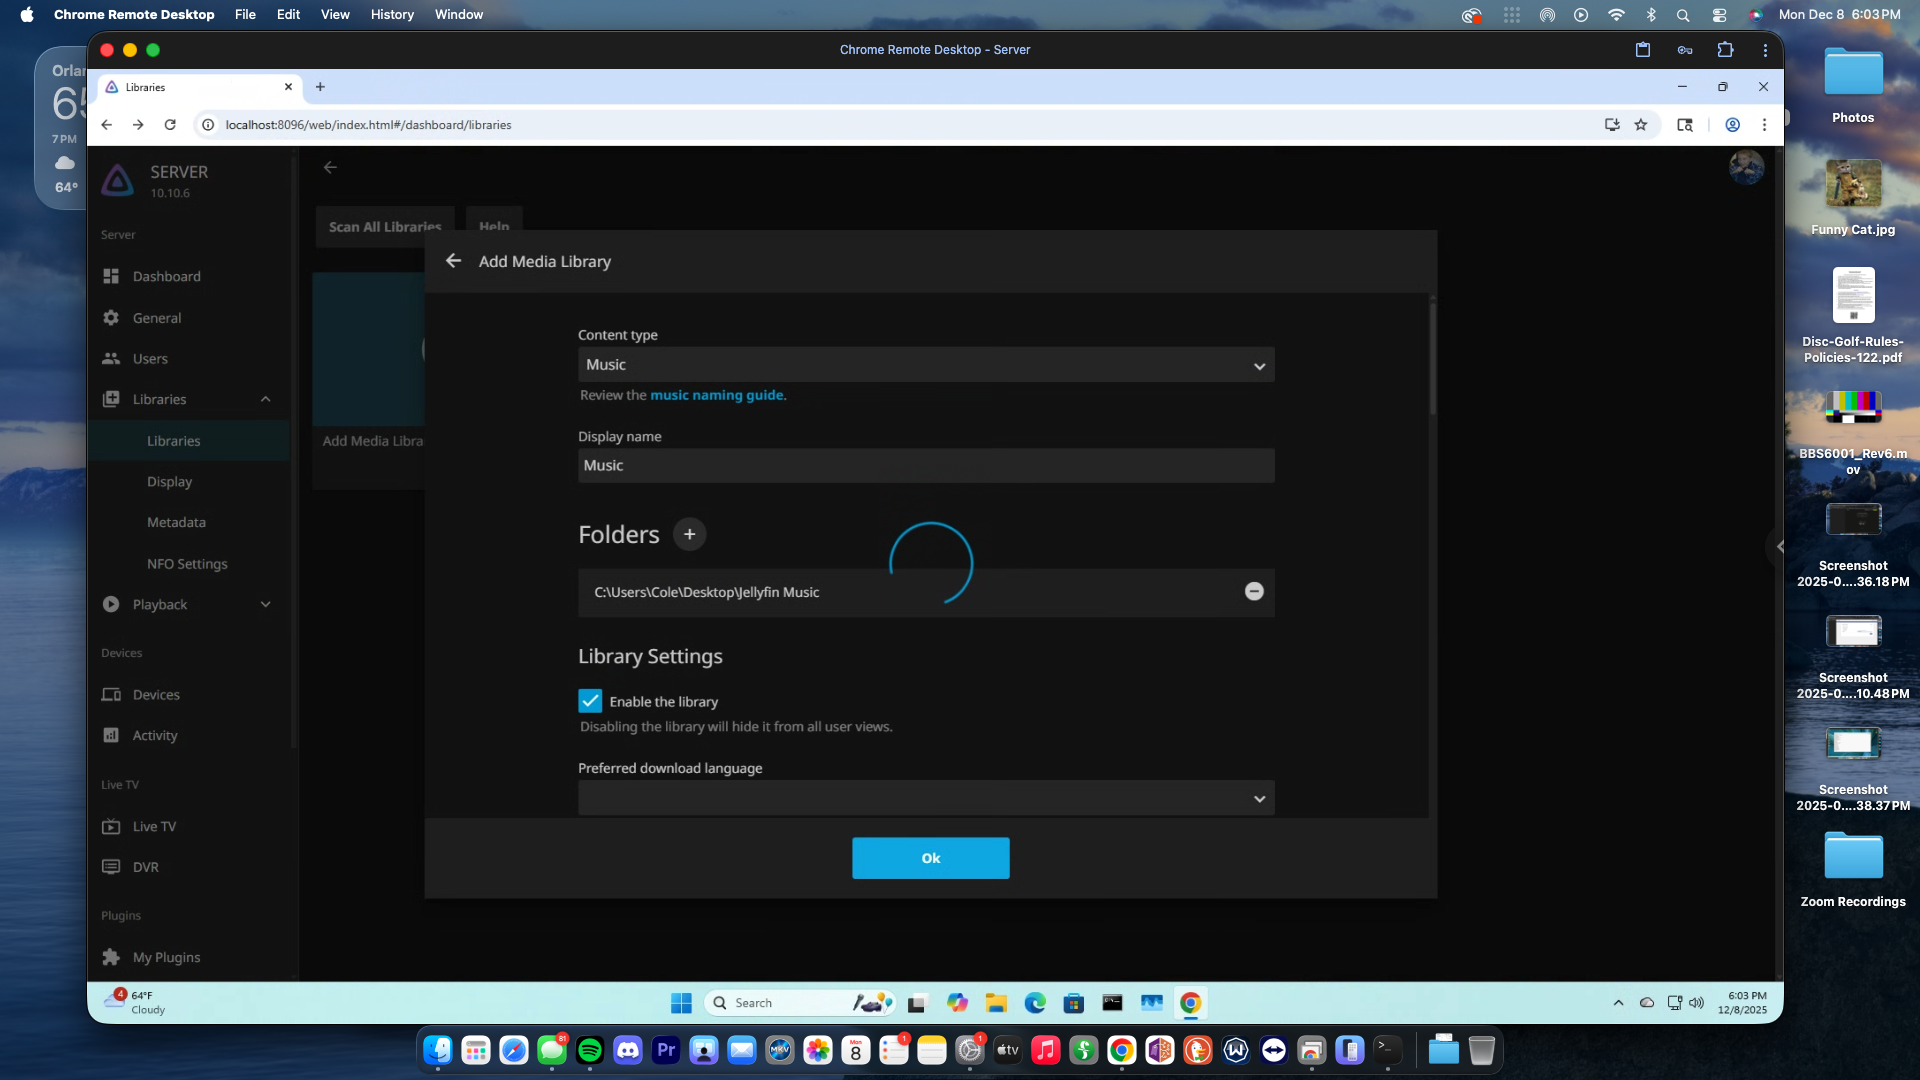Click the back arrow beside Add Media Library
1920x1080 pixels.
point(453,261)
